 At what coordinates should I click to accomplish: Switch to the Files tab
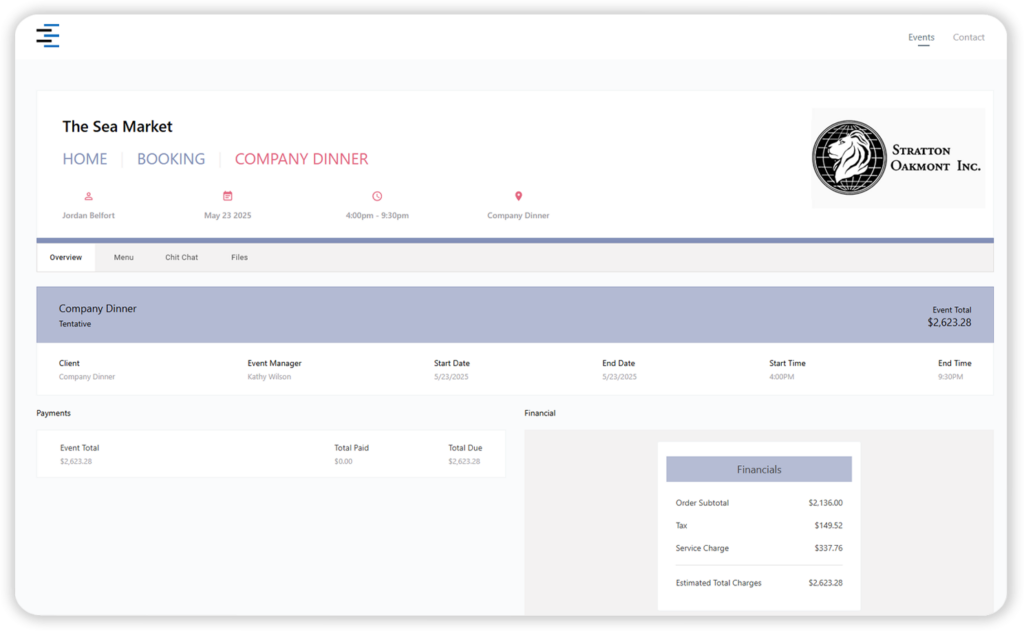(239, 257)
